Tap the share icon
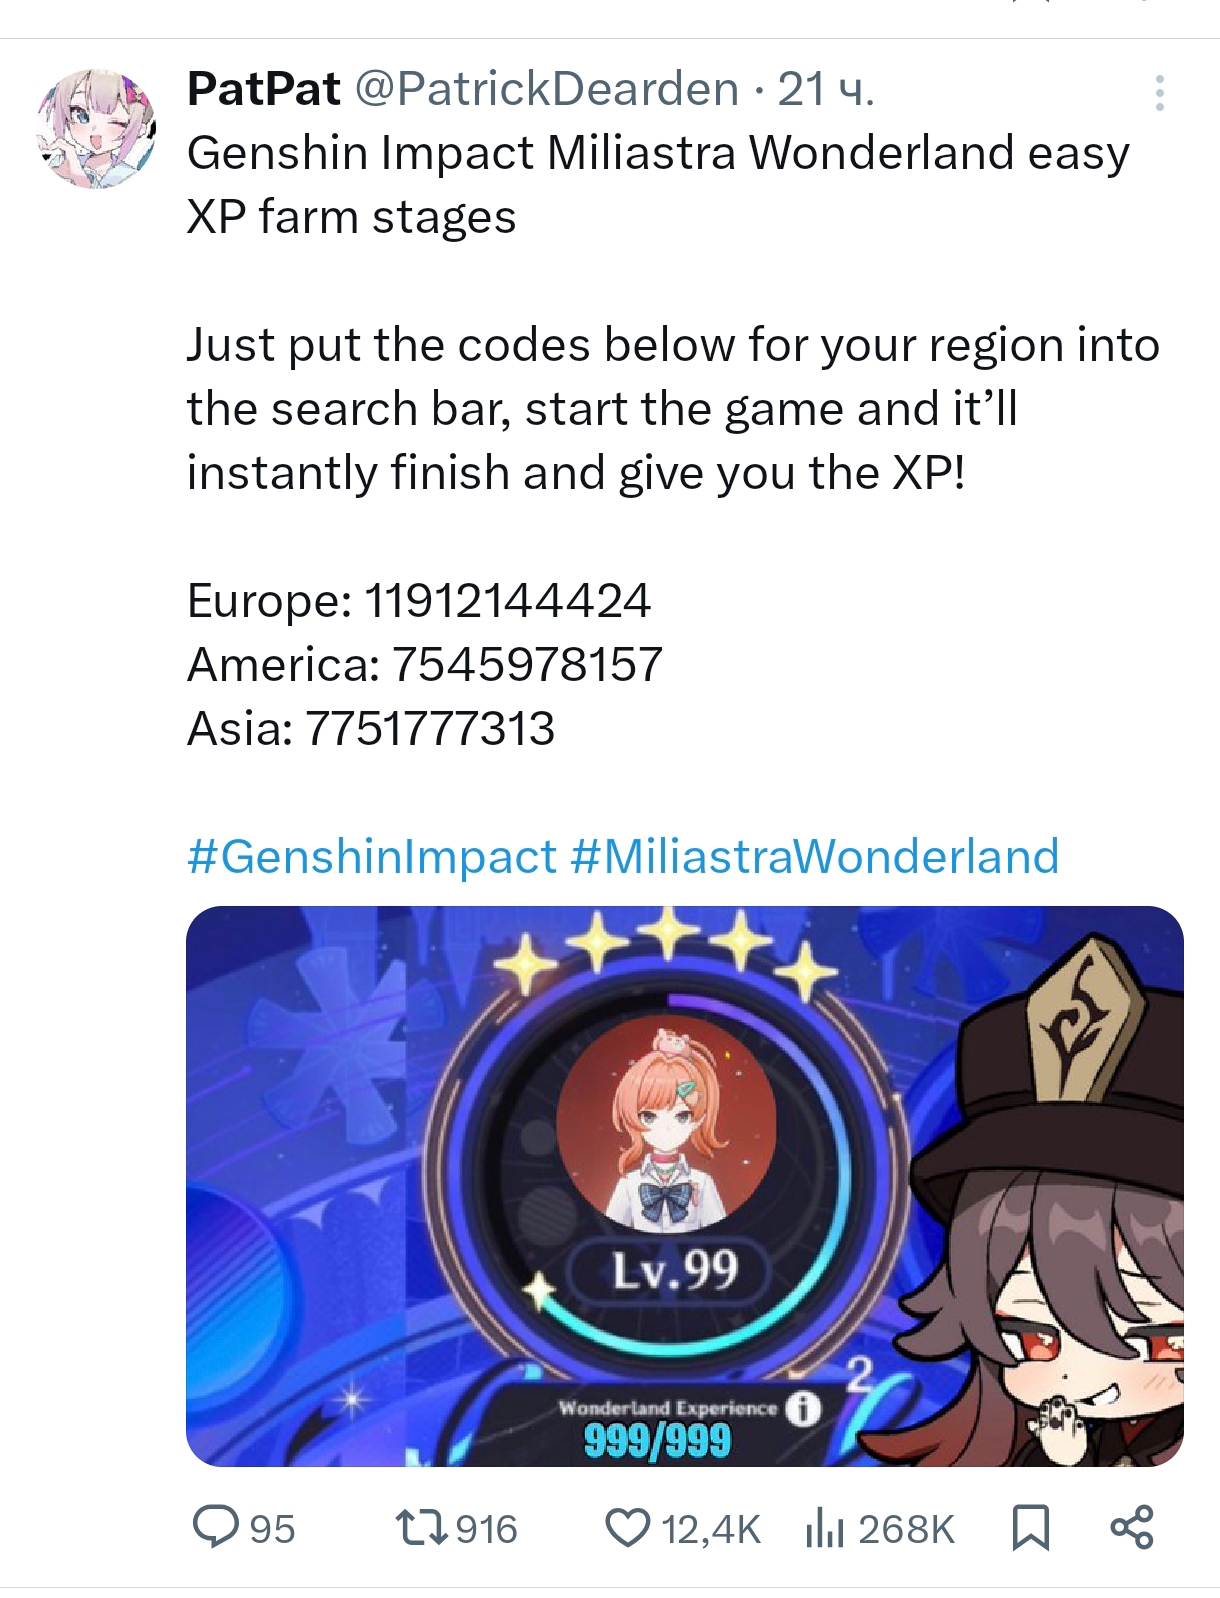This screenshot has width=1220, height=1598. 1132,1527
